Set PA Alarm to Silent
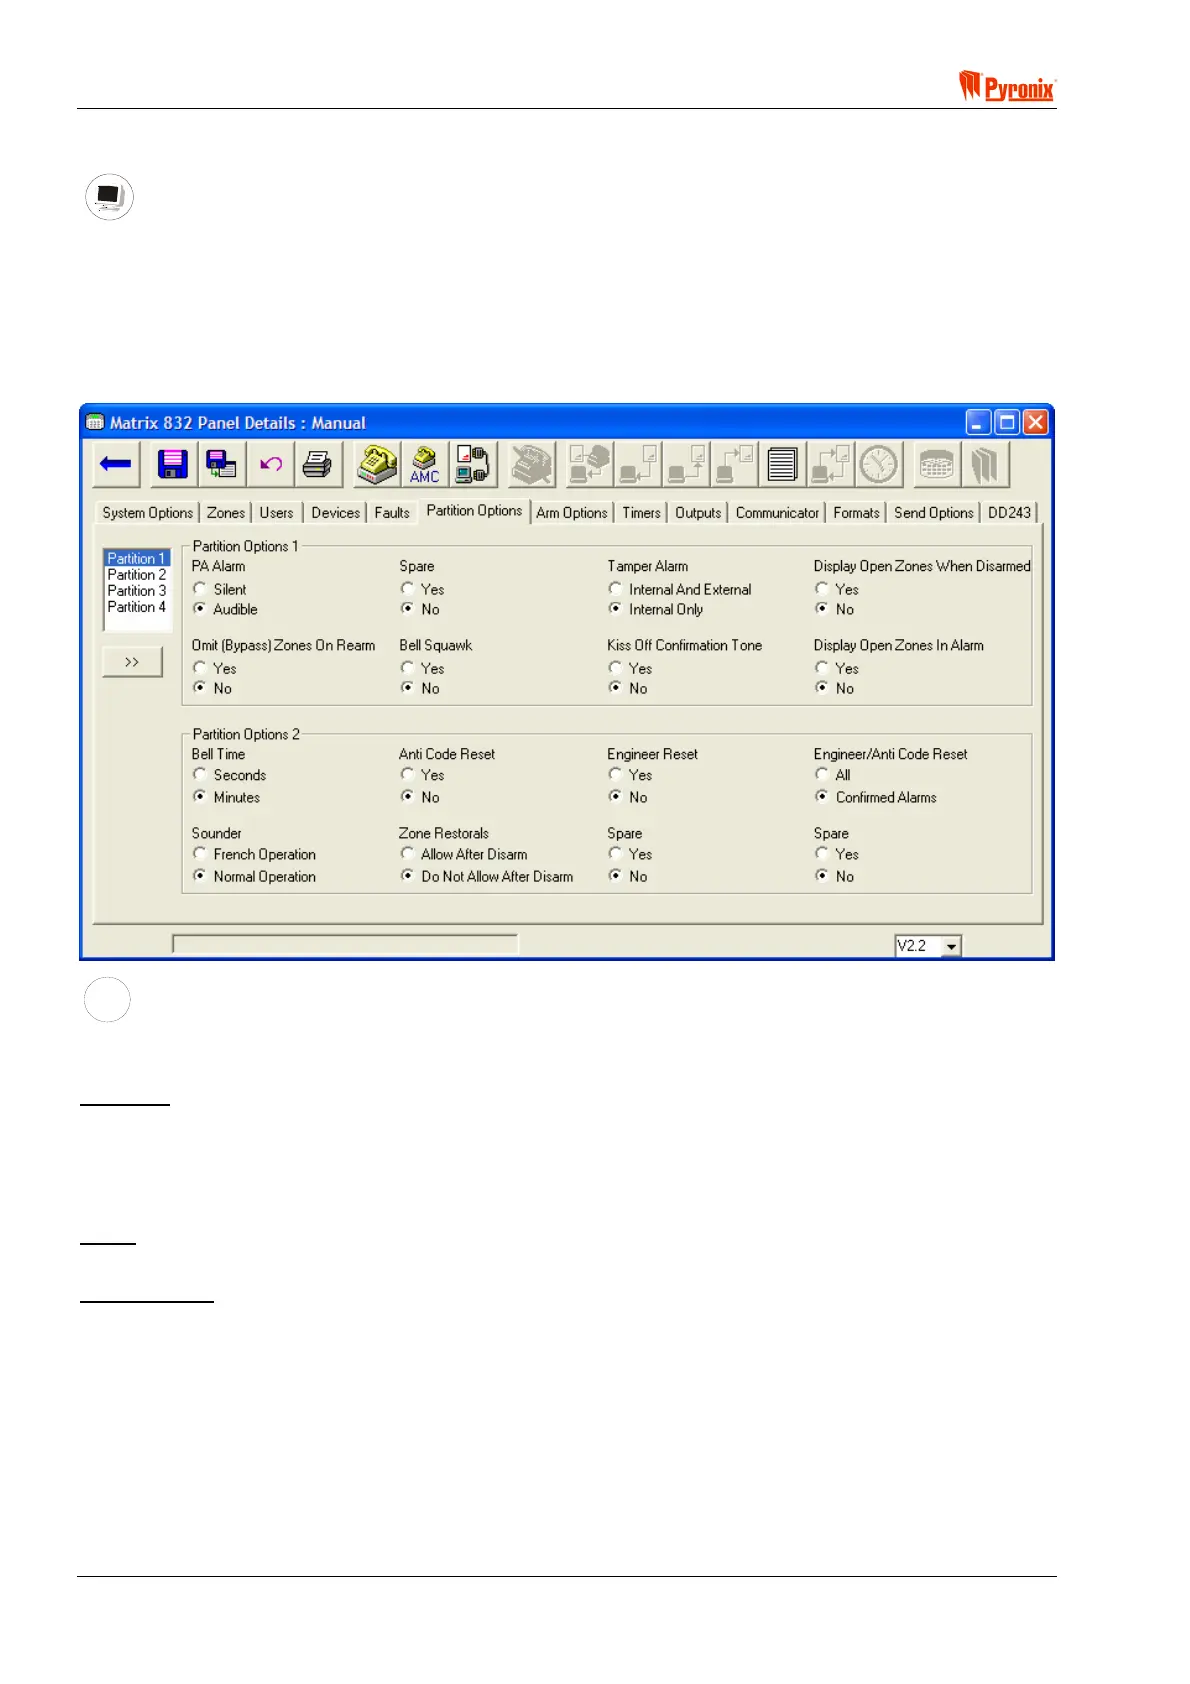The height and width of the screenshot is (1684, 1190). click(200, 589)
